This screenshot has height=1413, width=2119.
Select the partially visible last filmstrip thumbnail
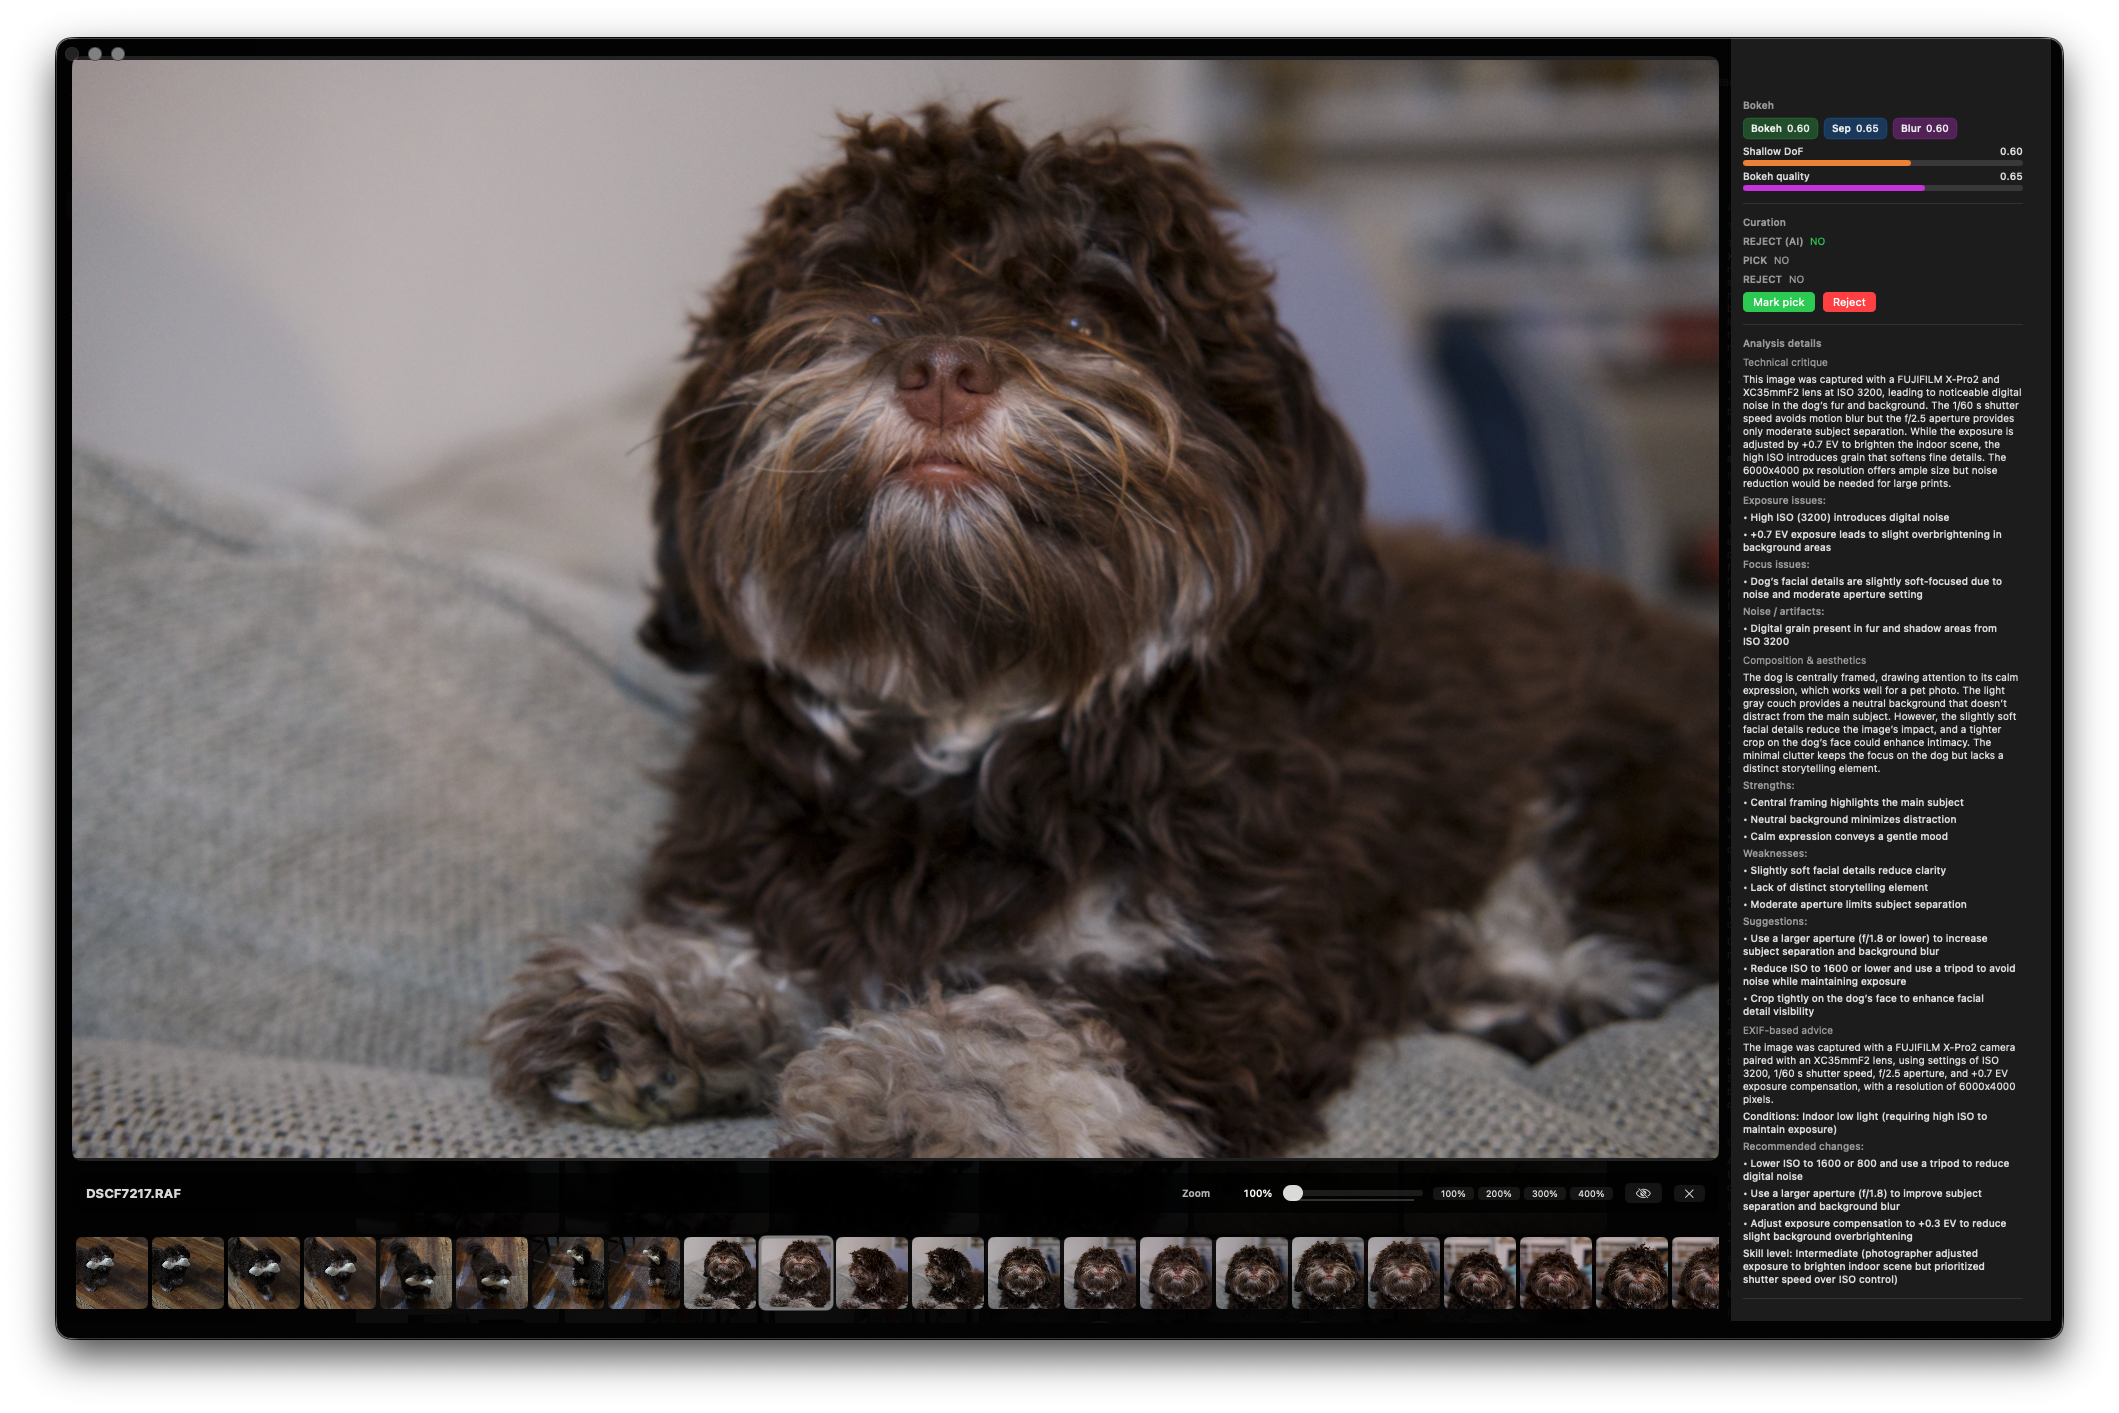tap(1696, 1273)
